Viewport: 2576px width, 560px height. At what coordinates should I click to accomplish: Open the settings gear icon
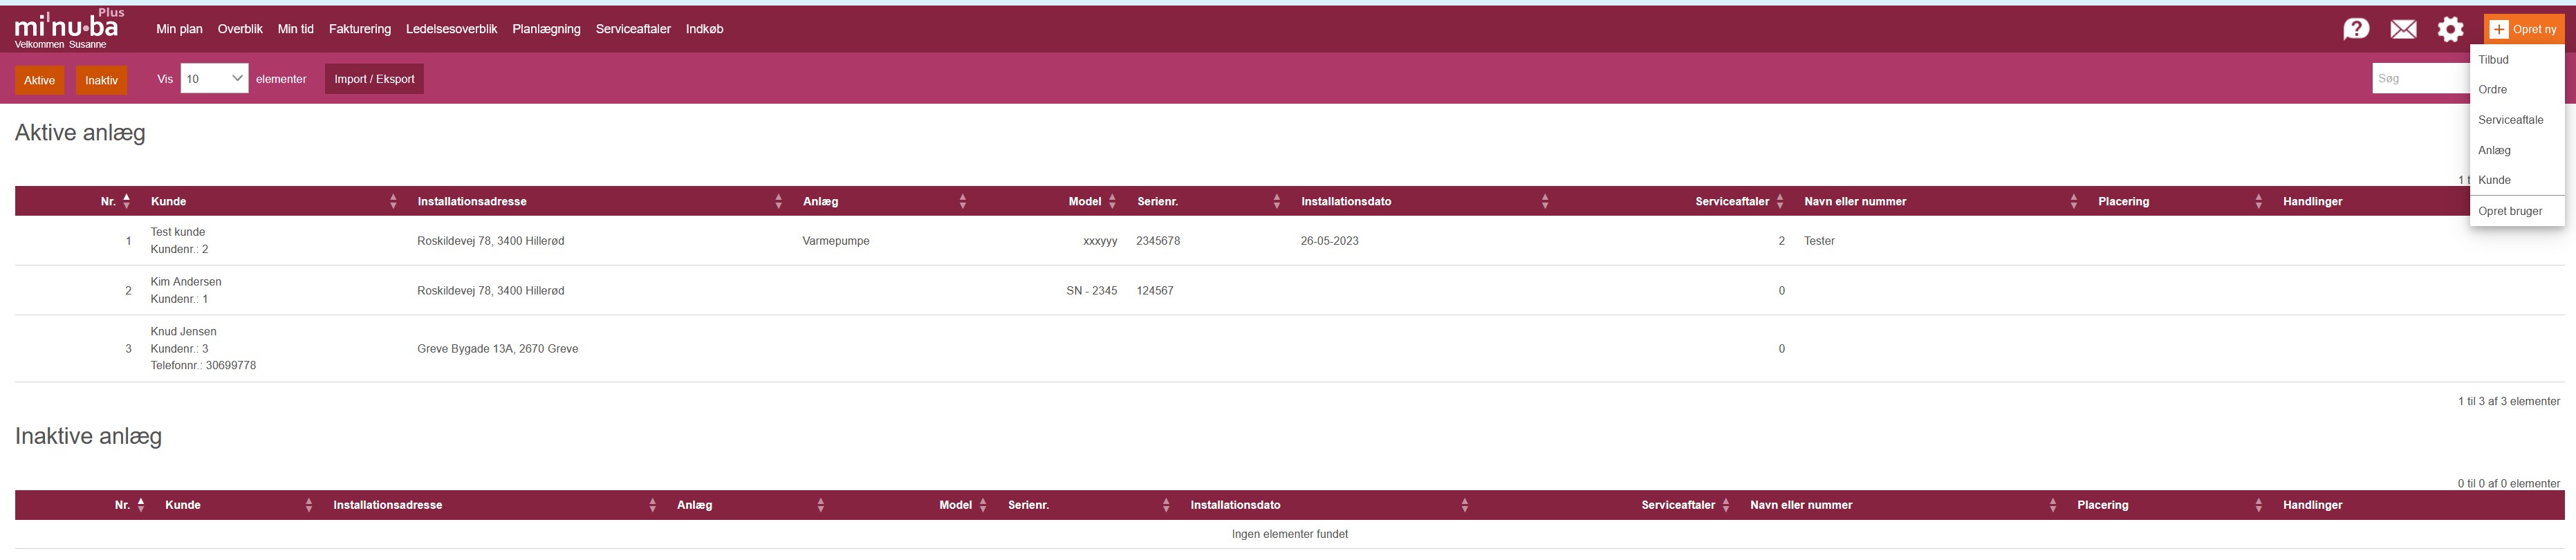pos(2450,29)
